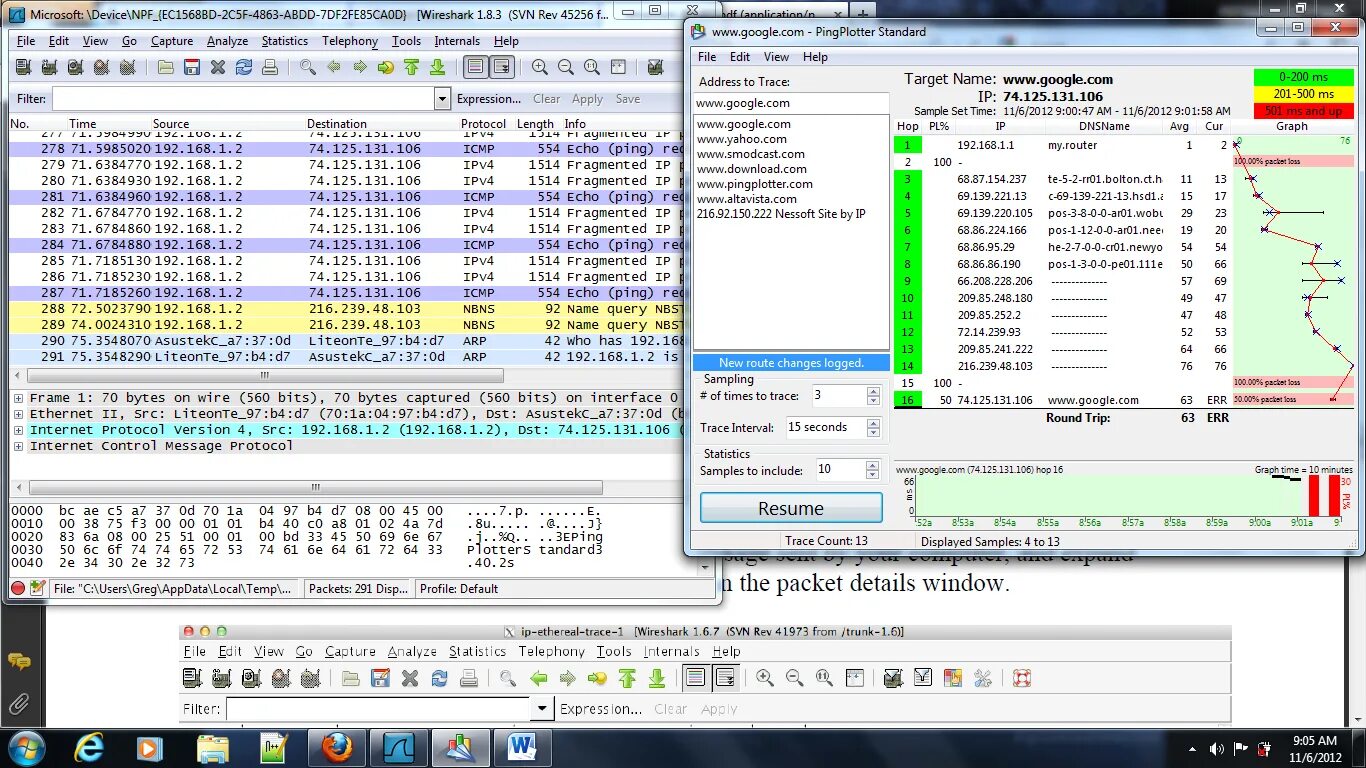Open the capture options icon in Wireshark
This screenshot has width=1366, height=768.
[x=49, y=67]
